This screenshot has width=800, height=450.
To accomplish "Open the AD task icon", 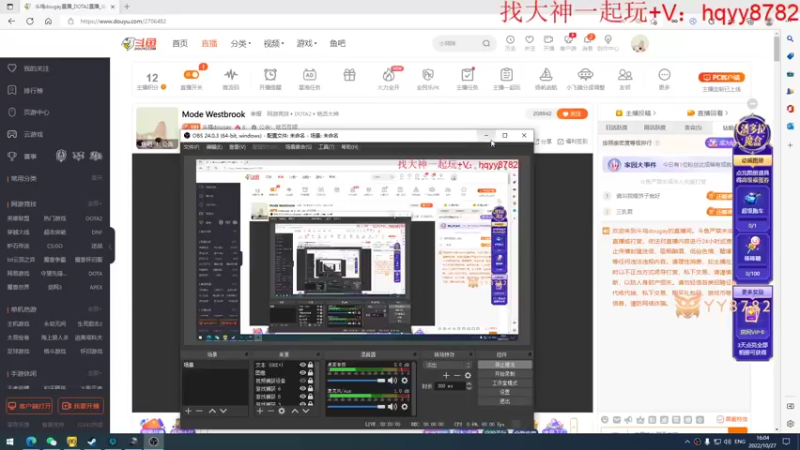I will pyautogui.click(x=309, y=75).
